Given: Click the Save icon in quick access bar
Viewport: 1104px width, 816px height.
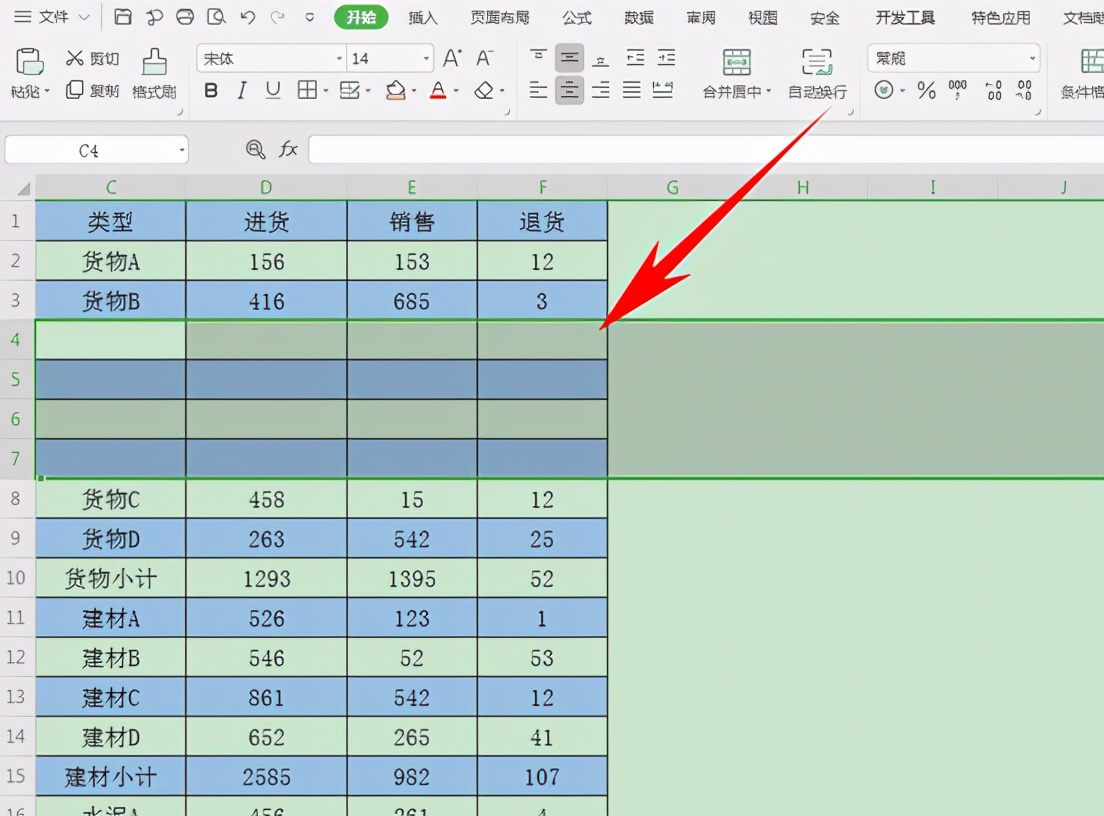Looking at the screenshot, I should point(122,17).
